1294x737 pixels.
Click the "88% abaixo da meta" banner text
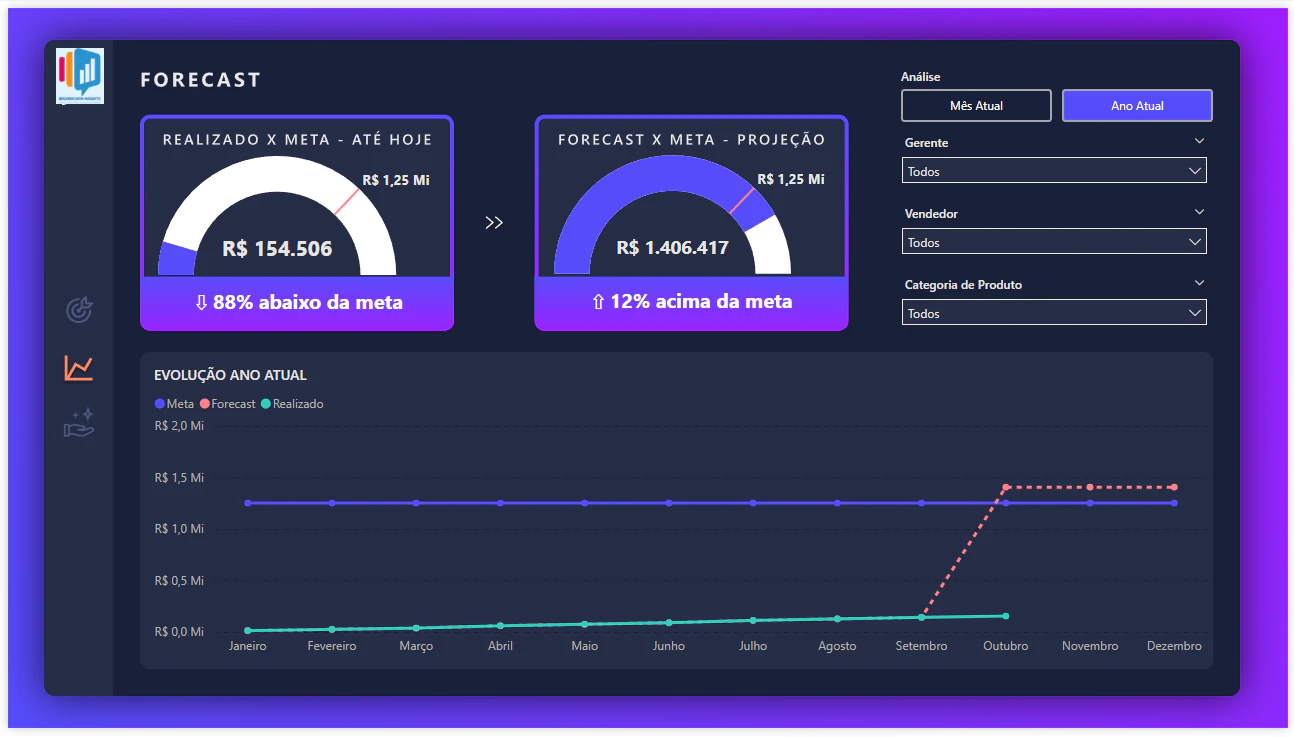[308, 302]
